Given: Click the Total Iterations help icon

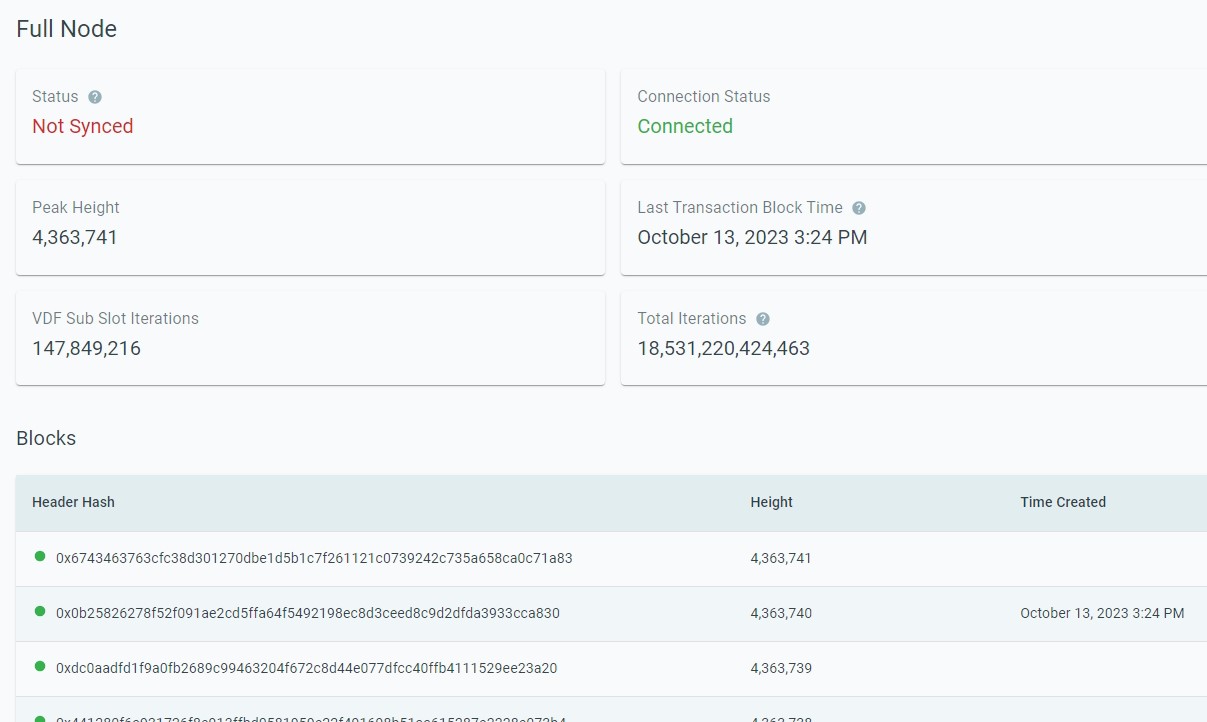Looking at the screenshot, I should pyautogui.click(x=763, y=318).
